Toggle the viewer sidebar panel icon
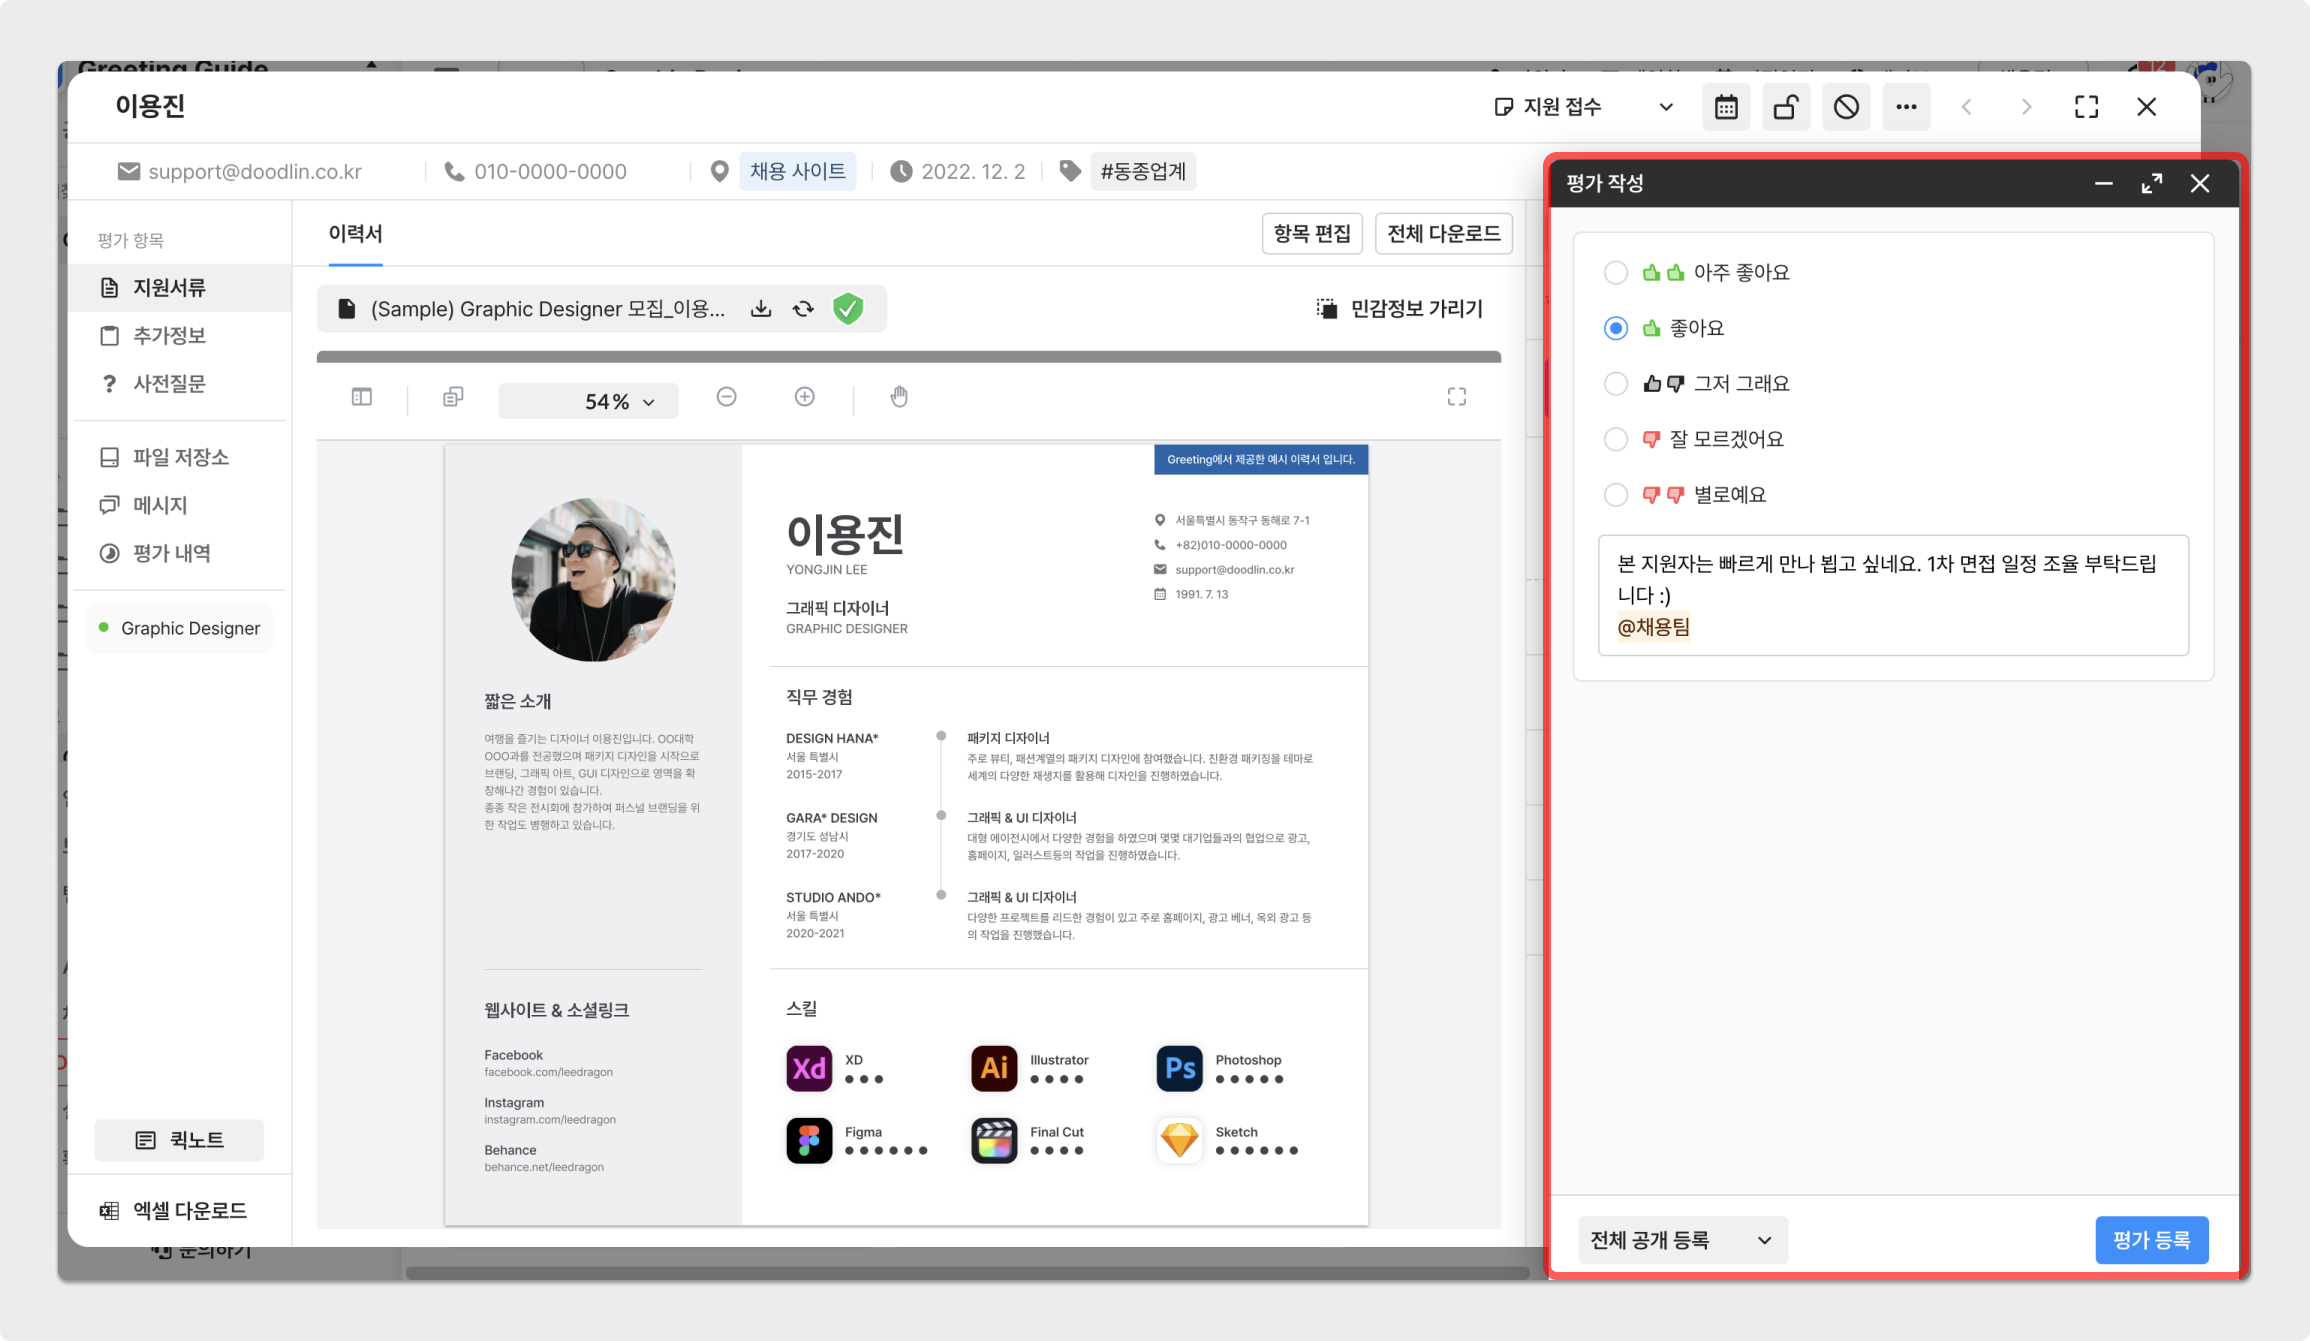This screenshot has width=2310, height=1341. [362, 397]
